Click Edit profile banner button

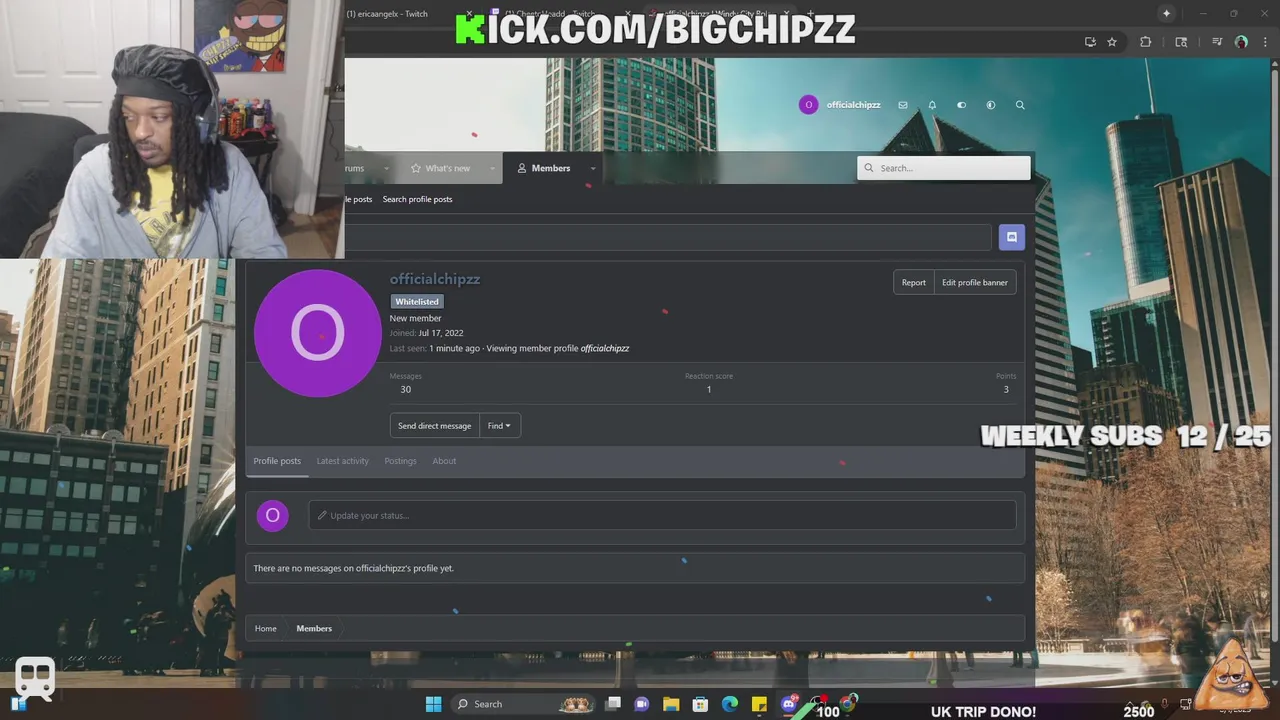(x=975, y=282)
